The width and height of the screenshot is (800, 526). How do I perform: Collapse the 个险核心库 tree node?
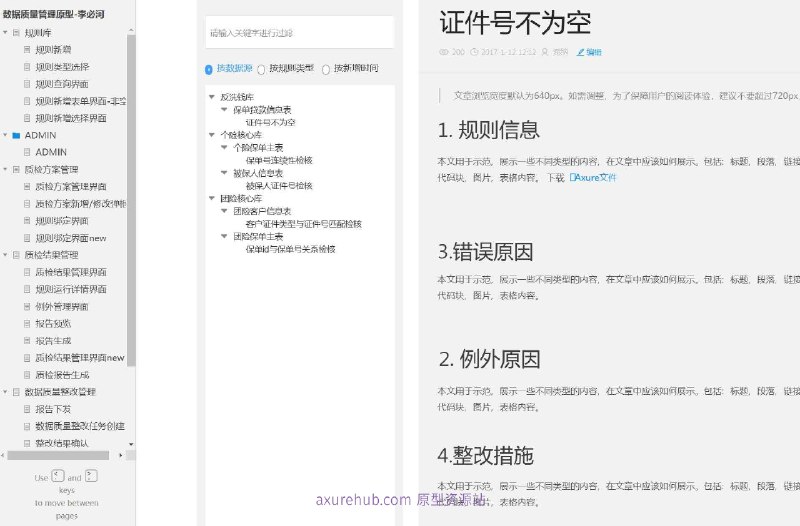212,135
